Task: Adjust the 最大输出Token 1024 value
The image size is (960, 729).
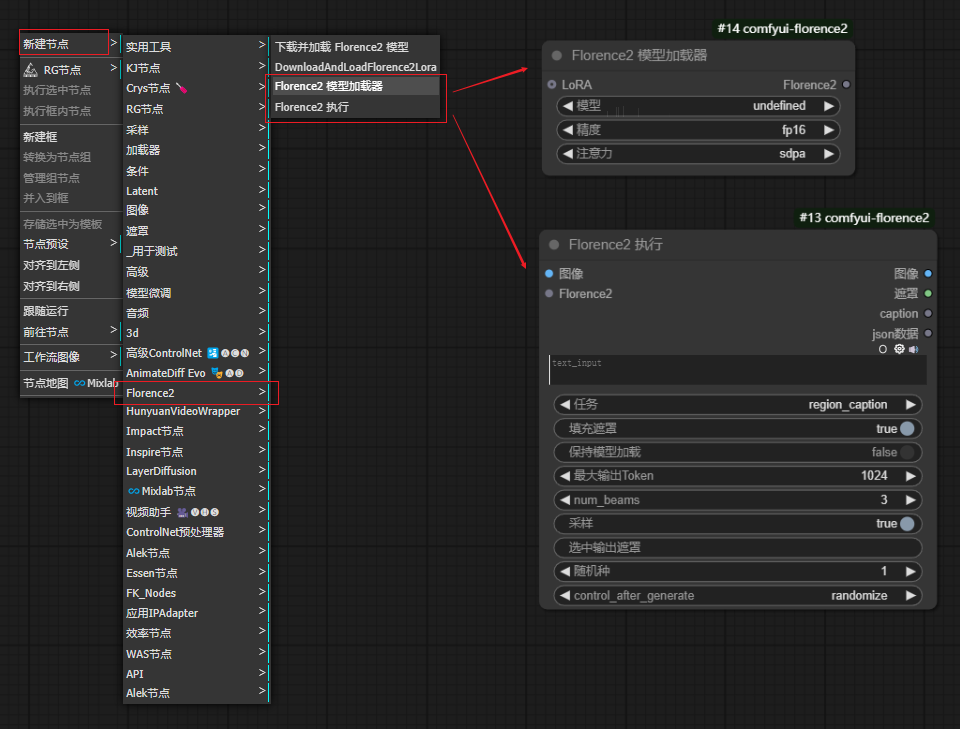Action: tap(737, 476)
